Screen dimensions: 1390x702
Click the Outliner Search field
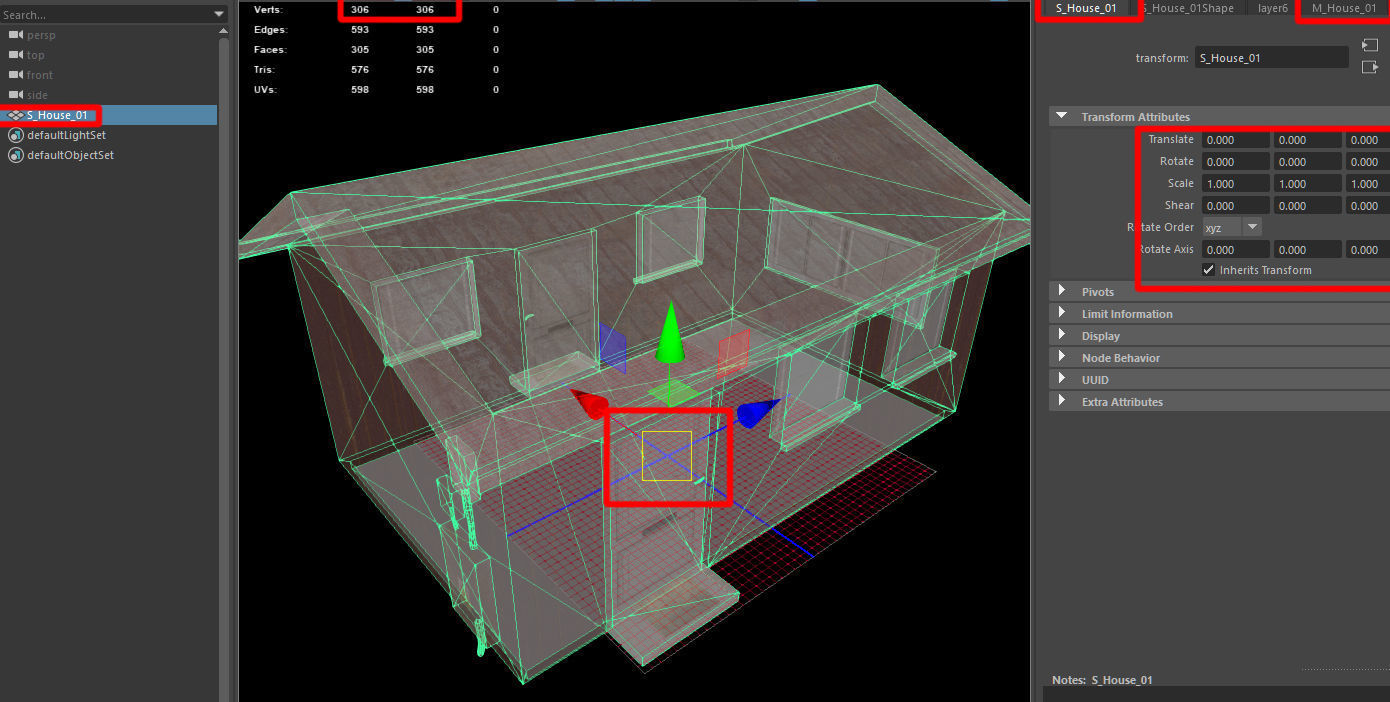coord(105,14)
